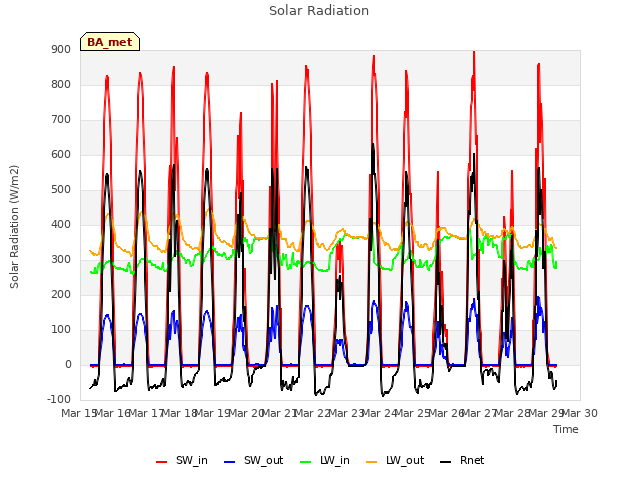640x480 pixels.
Task: Click the SW_out legend entry
Action: (254, 460)
